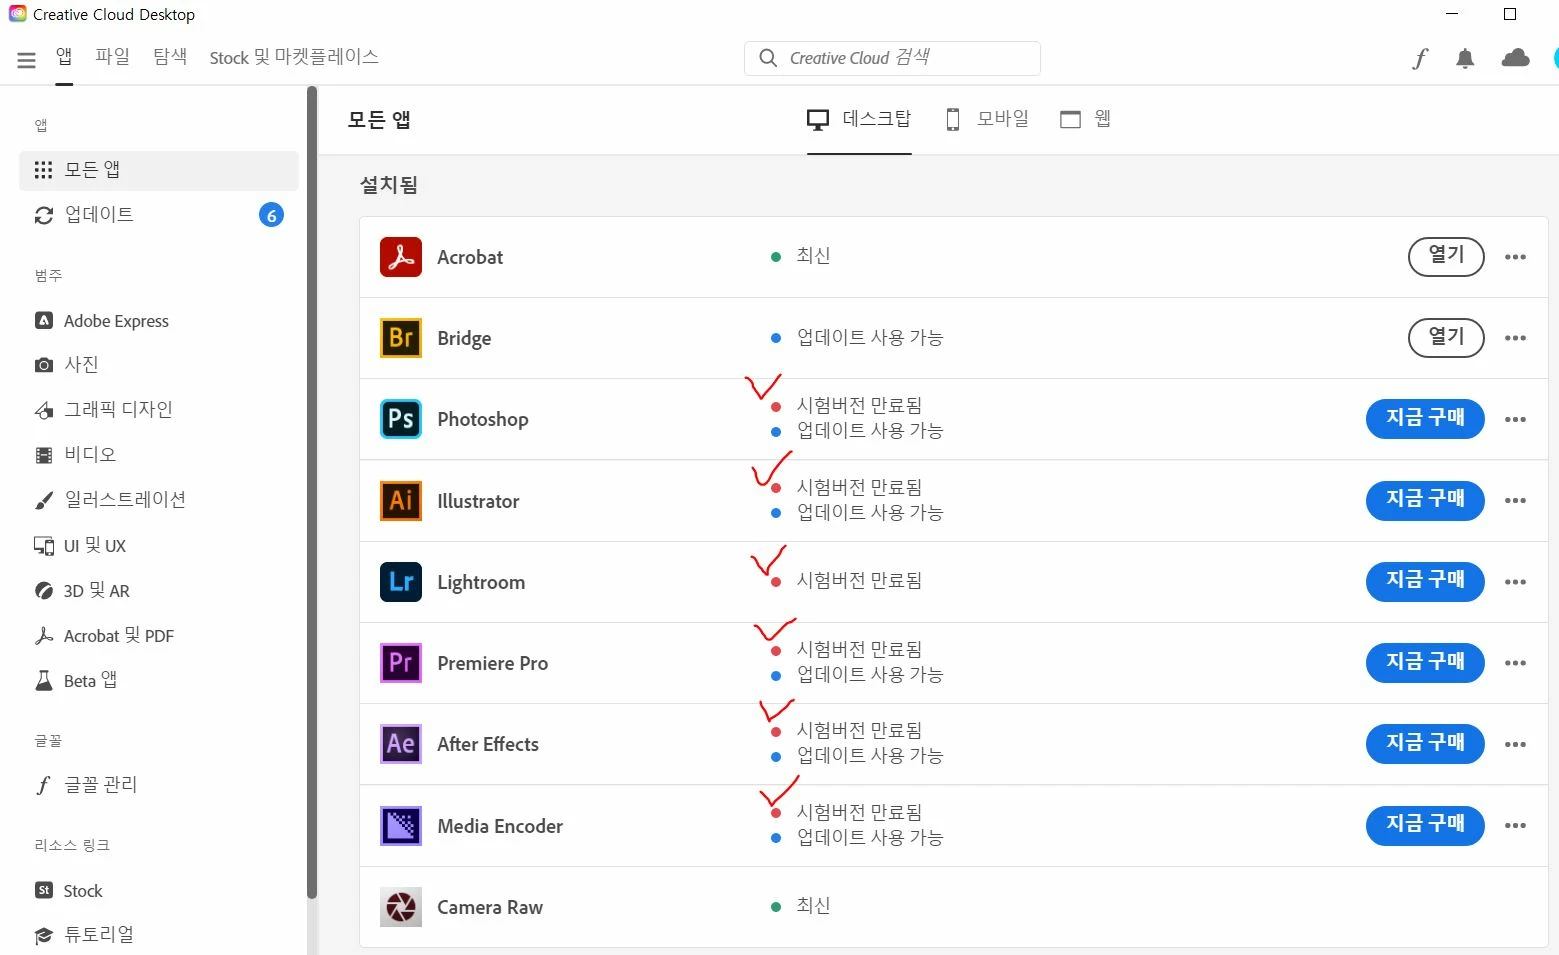Open the cloud sync status icon
The image size is (1559, 955).
(1516, 58)
